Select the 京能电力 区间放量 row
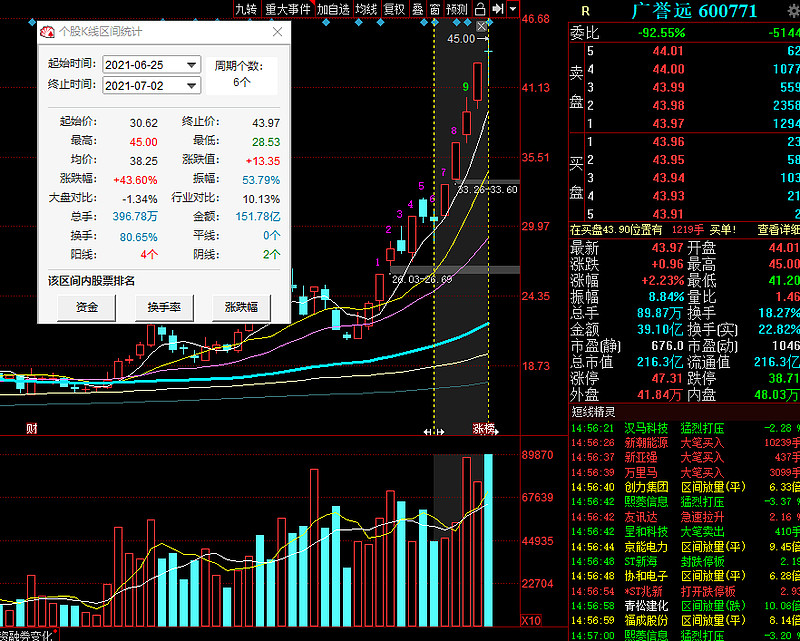 click(685, 547)
